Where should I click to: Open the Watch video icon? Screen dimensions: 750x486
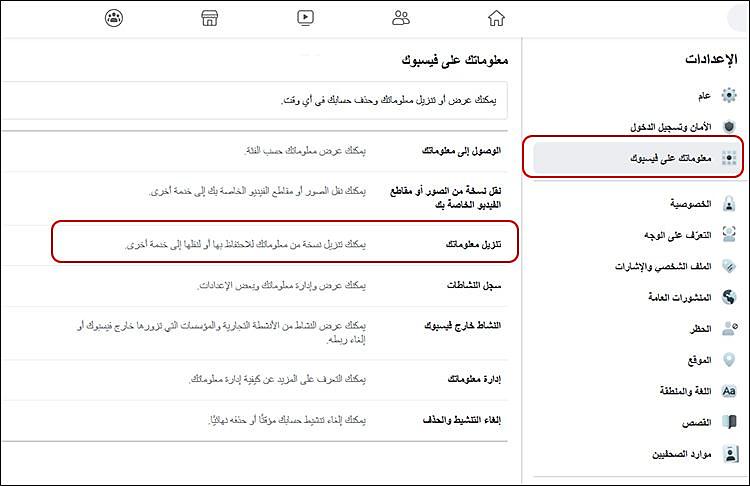305,18
